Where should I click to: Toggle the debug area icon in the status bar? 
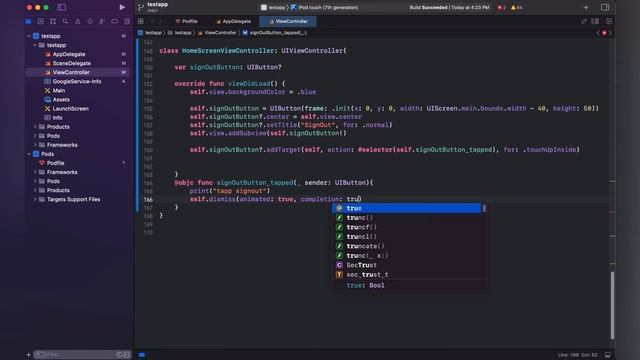pyautogui.click(x=608, y=355)
